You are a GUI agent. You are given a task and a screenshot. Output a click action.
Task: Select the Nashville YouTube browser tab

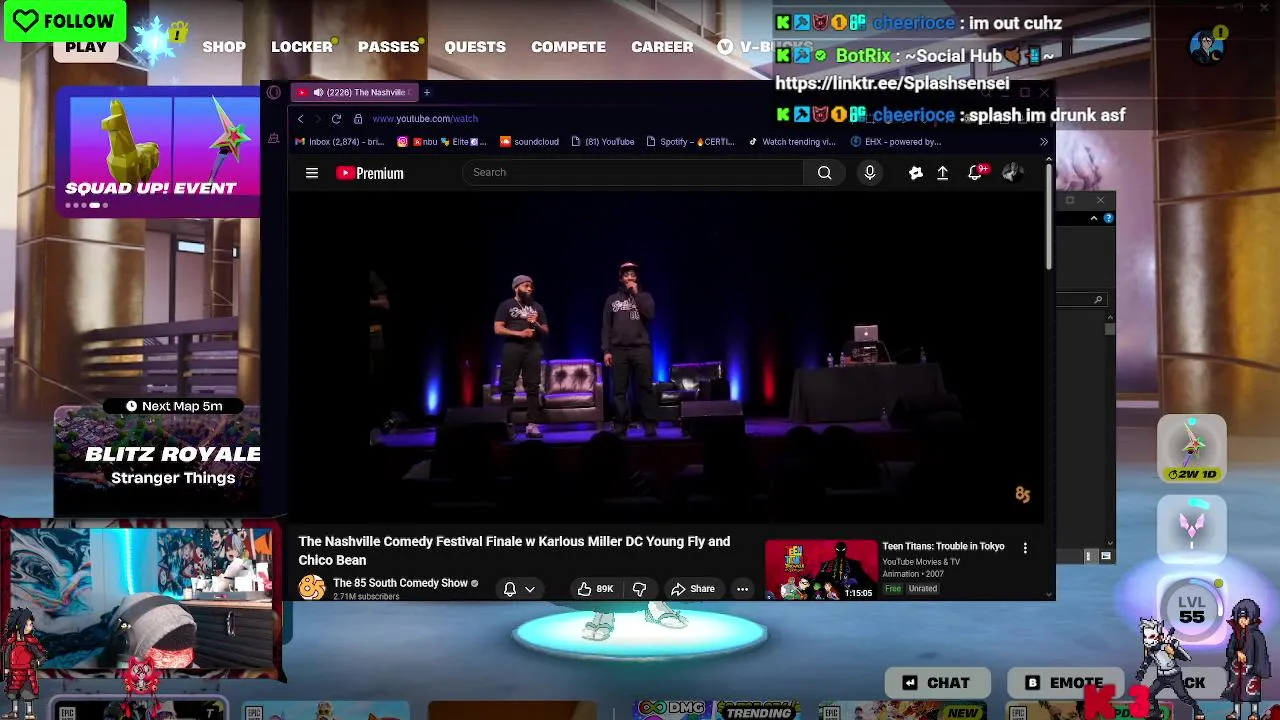point(354,93)
